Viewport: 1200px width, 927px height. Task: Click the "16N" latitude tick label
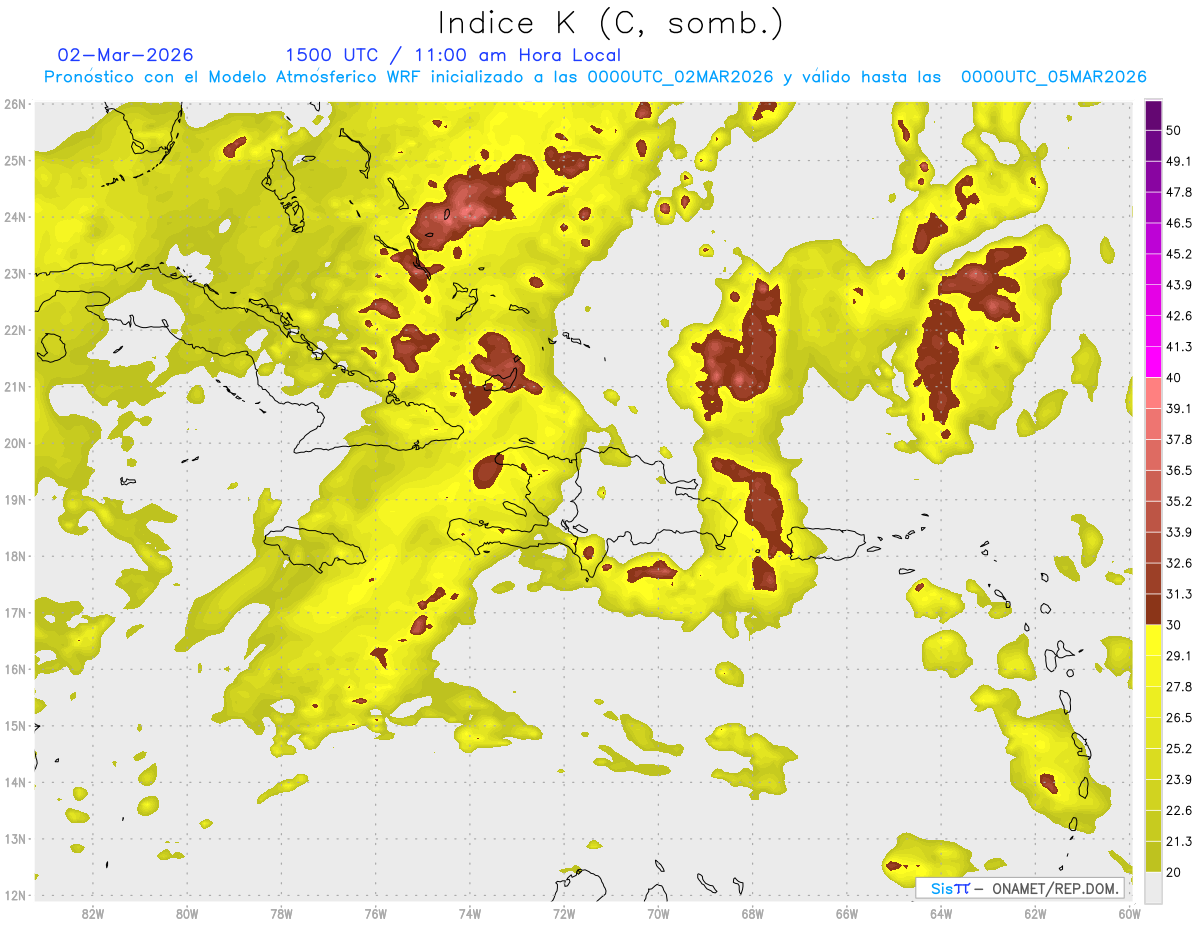tap(15, 669)
